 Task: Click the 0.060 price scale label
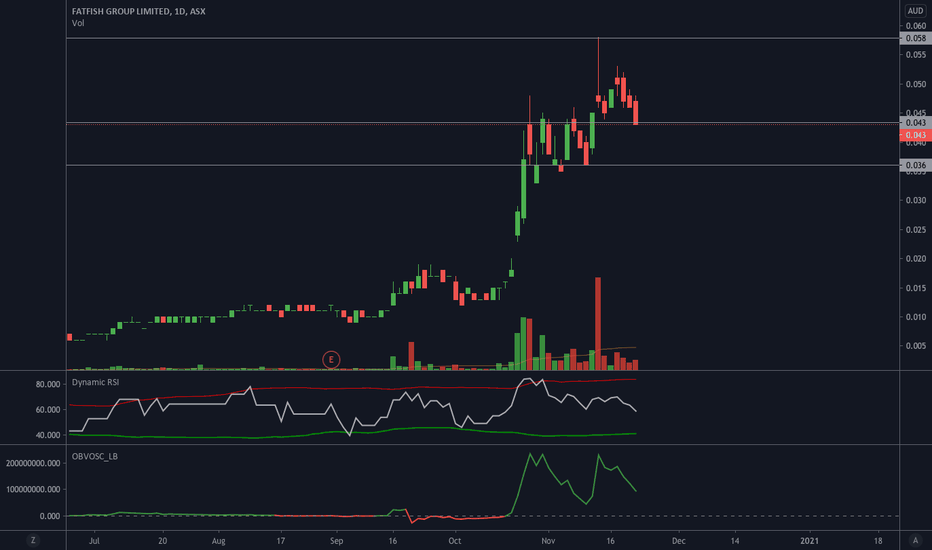coord(916,26)
